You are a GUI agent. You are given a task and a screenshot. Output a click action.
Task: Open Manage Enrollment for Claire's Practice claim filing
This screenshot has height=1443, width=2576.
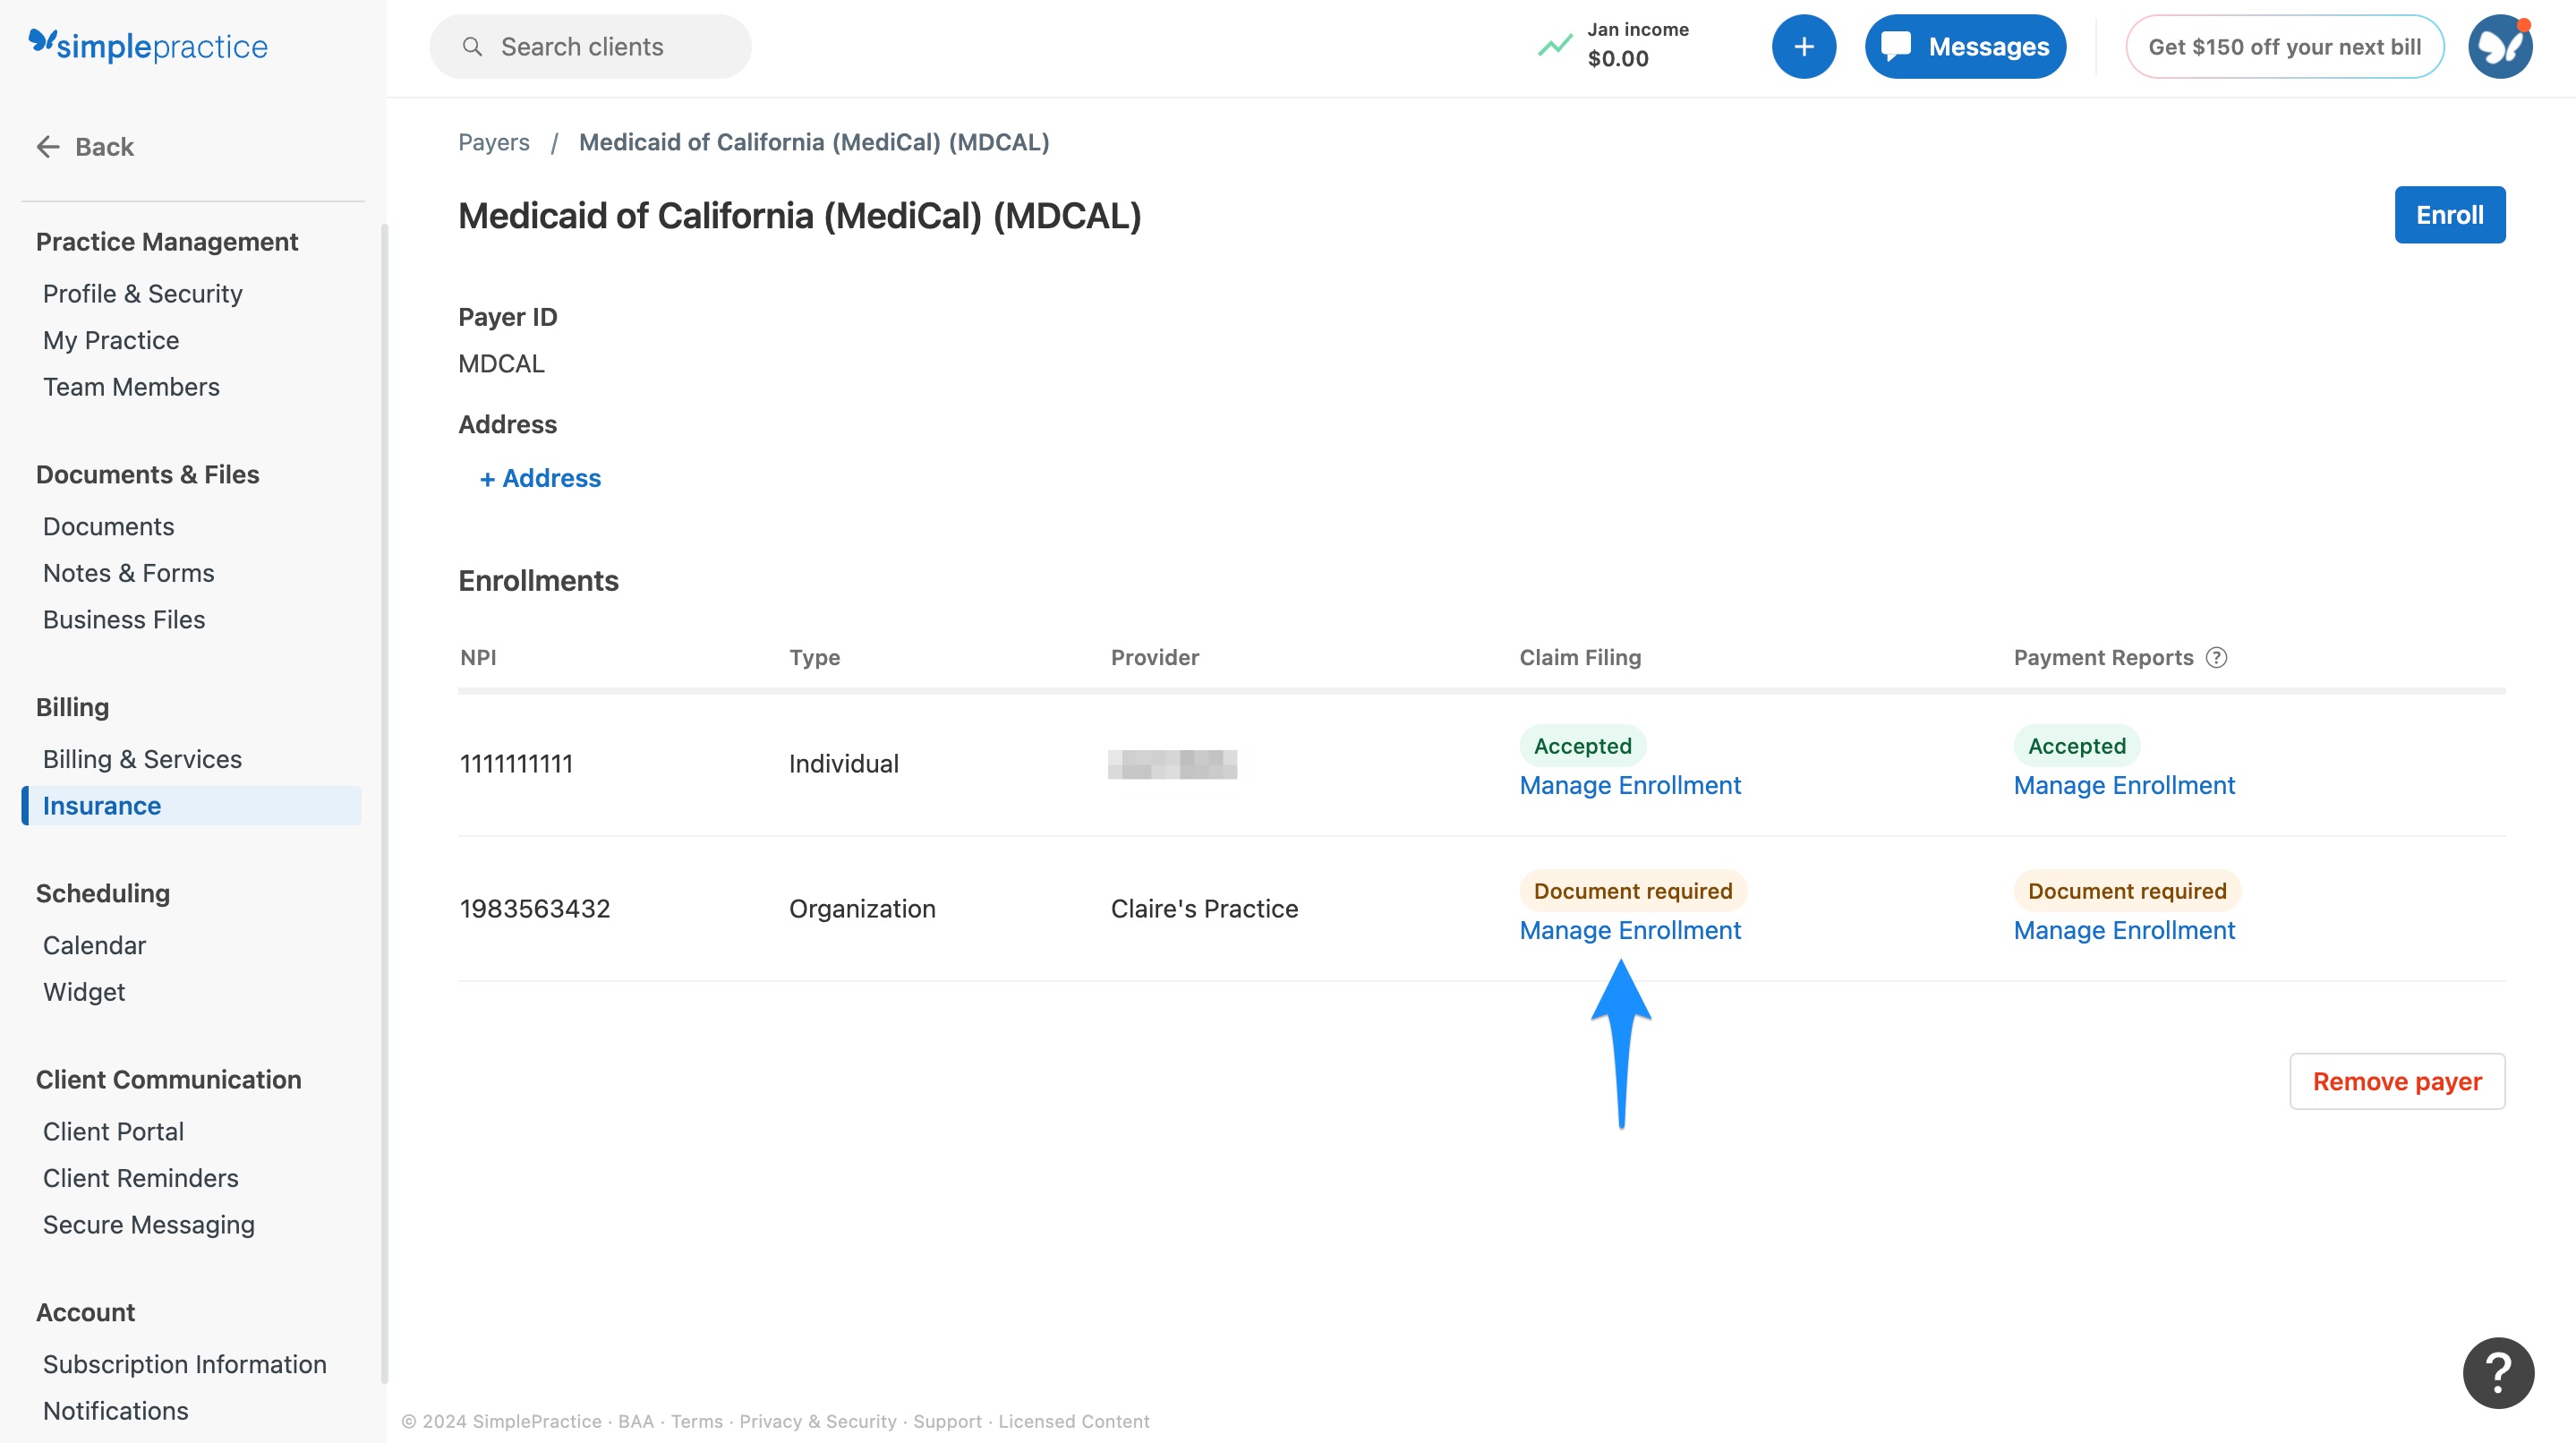[x=1630, y=929]
